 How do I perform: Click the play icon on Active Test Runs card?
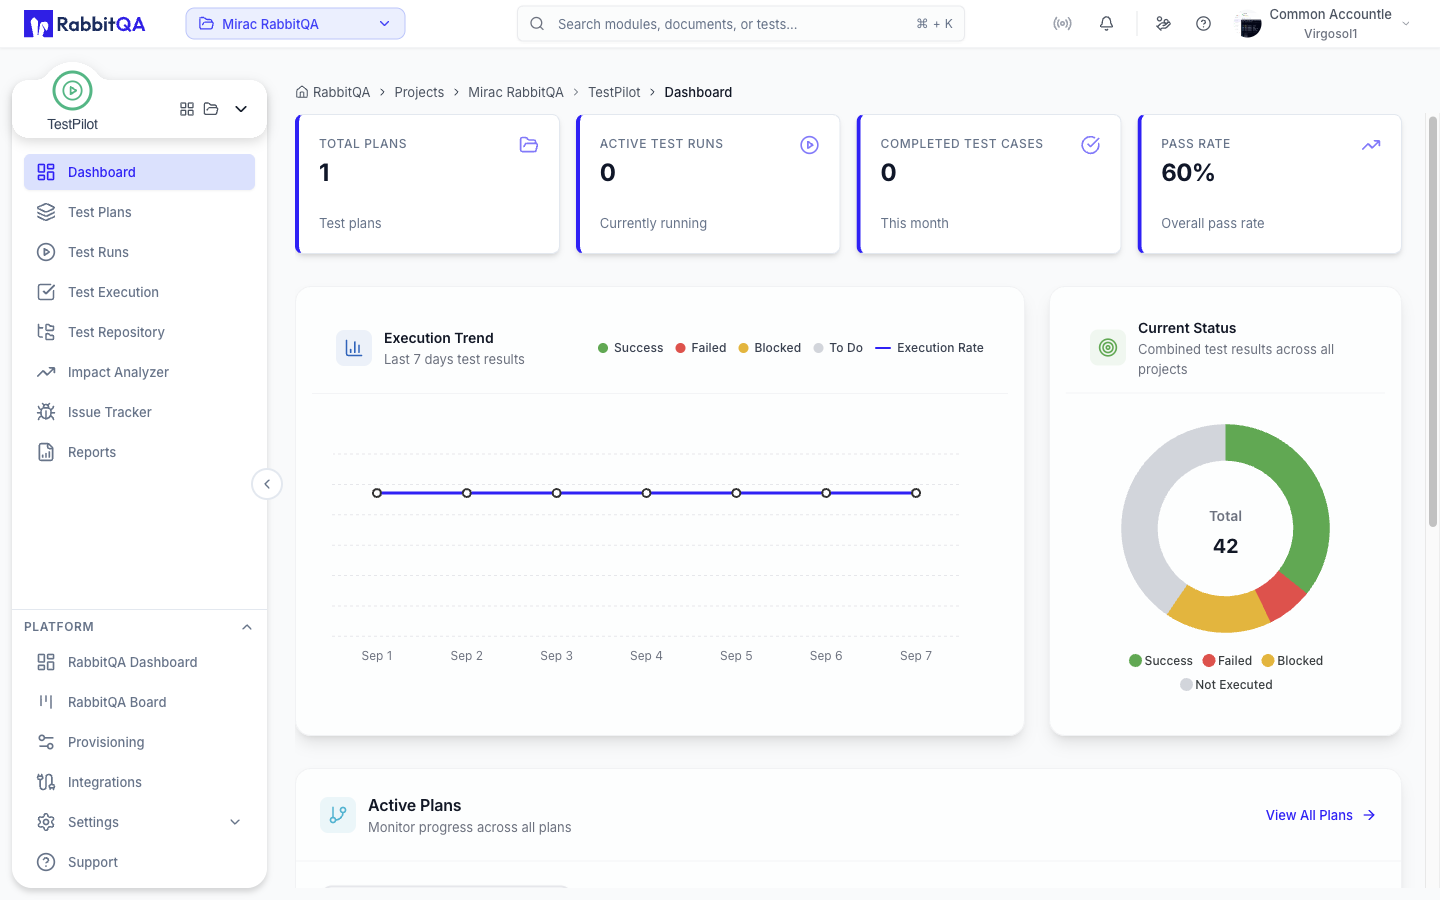[x=810, y=145]
